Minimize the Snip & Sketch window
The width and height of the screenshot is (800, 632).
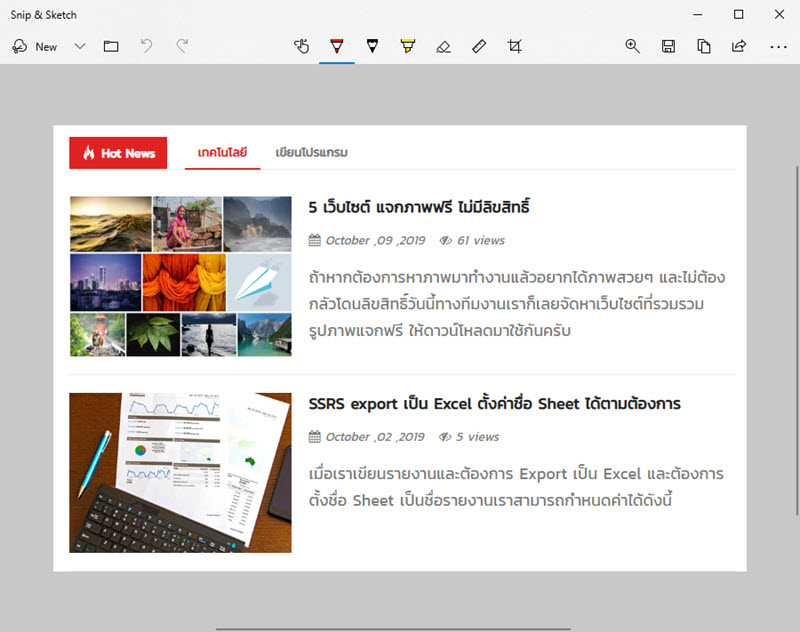698,14
